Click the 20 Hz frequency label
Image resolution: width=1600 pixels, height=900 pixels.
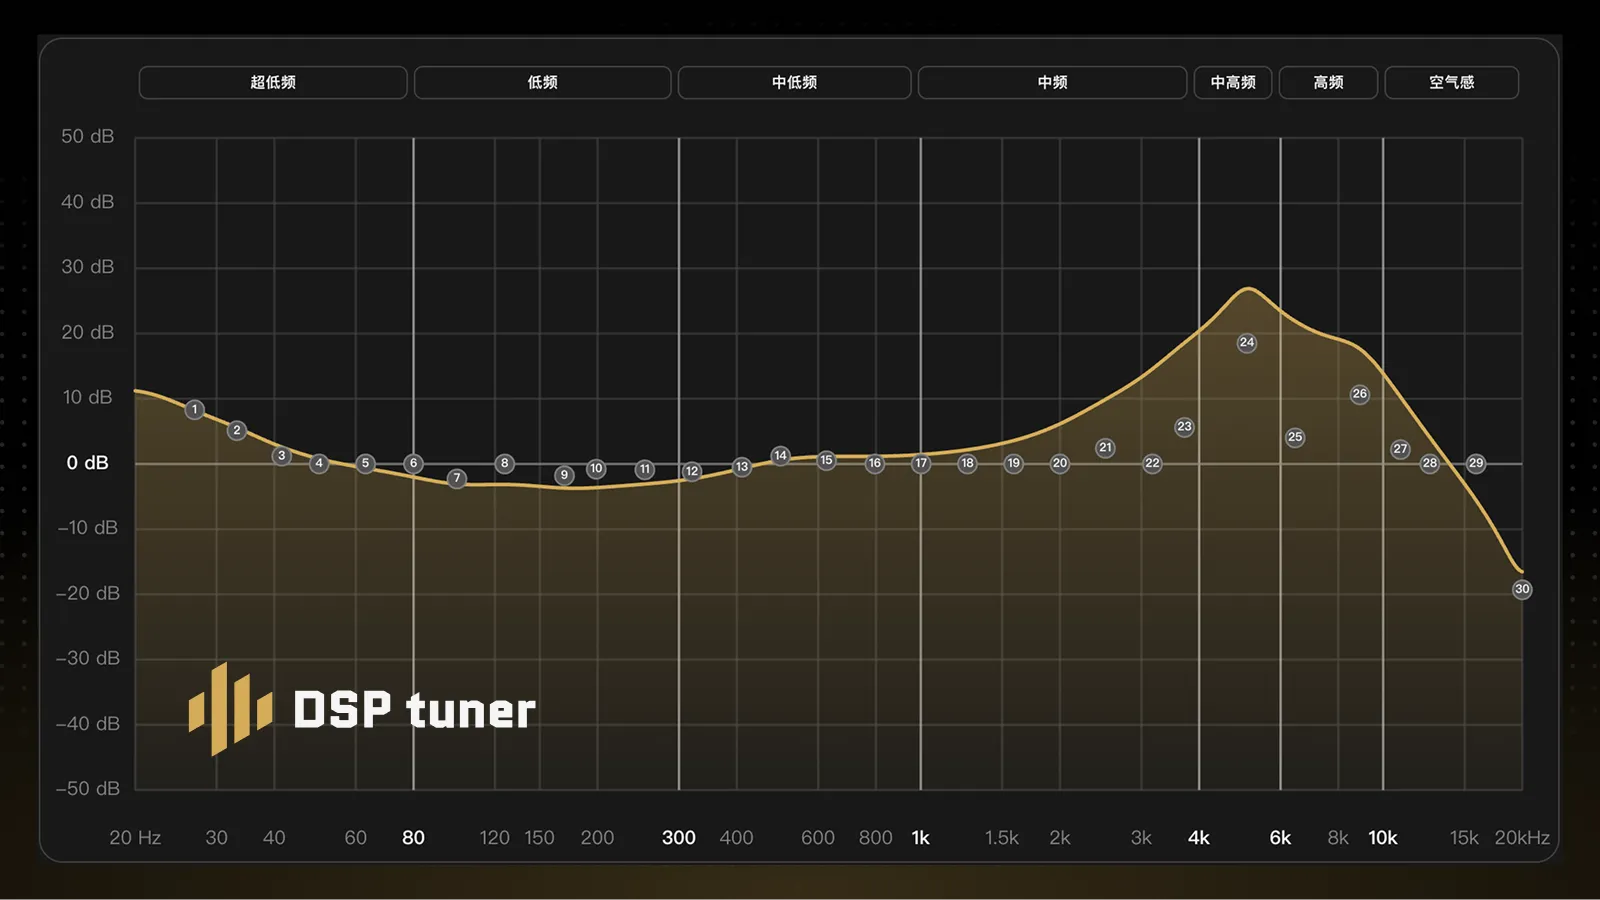[x=135, y=838]
